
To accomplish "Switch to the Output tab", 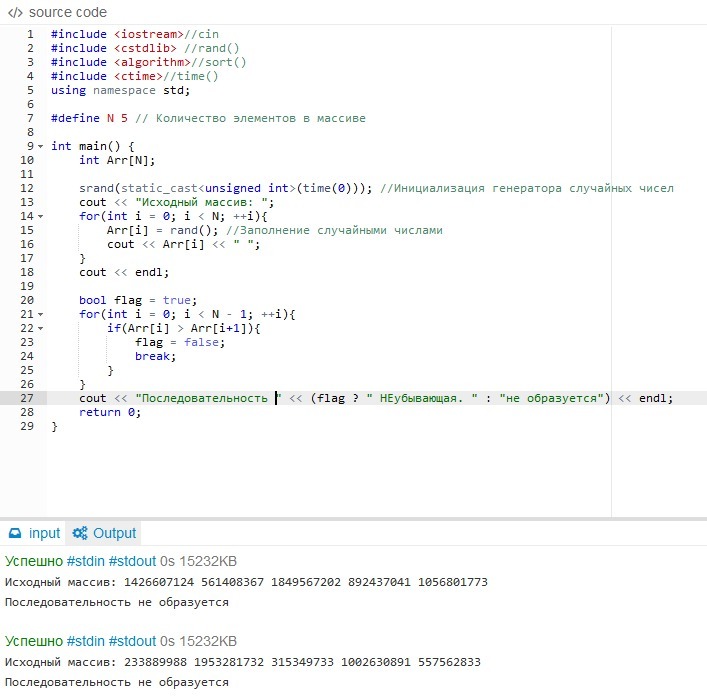I will (x=104, y=533).
